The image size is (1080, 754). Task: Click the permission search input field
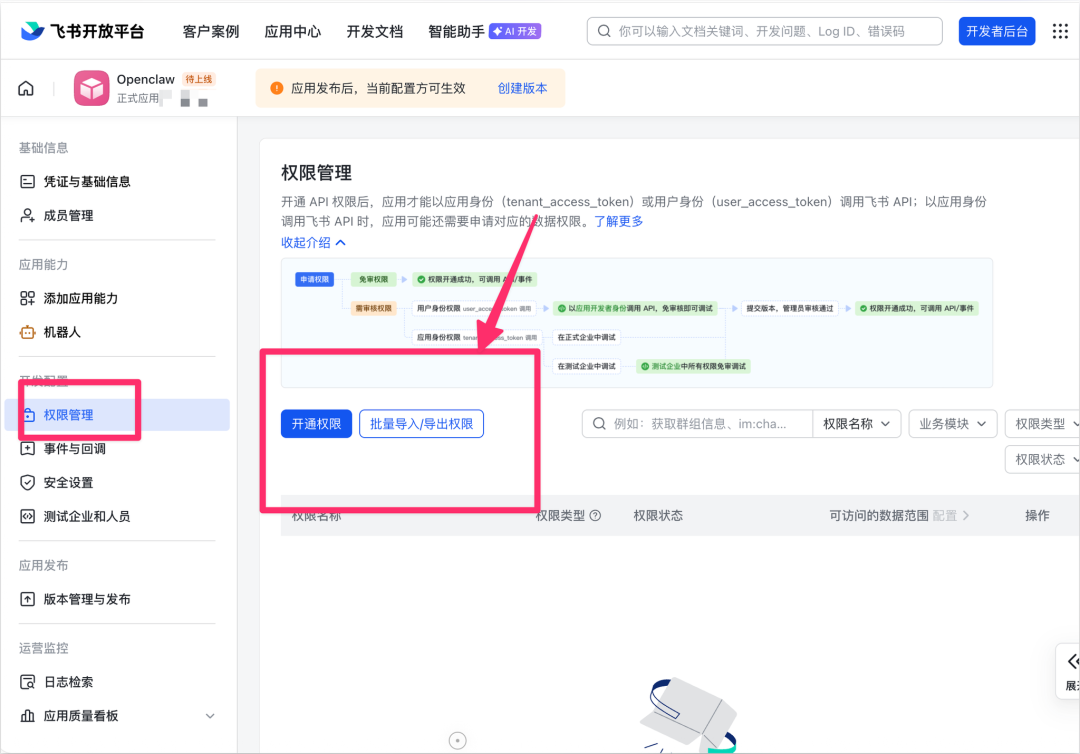pyautogui.click(x=700, y=423)
